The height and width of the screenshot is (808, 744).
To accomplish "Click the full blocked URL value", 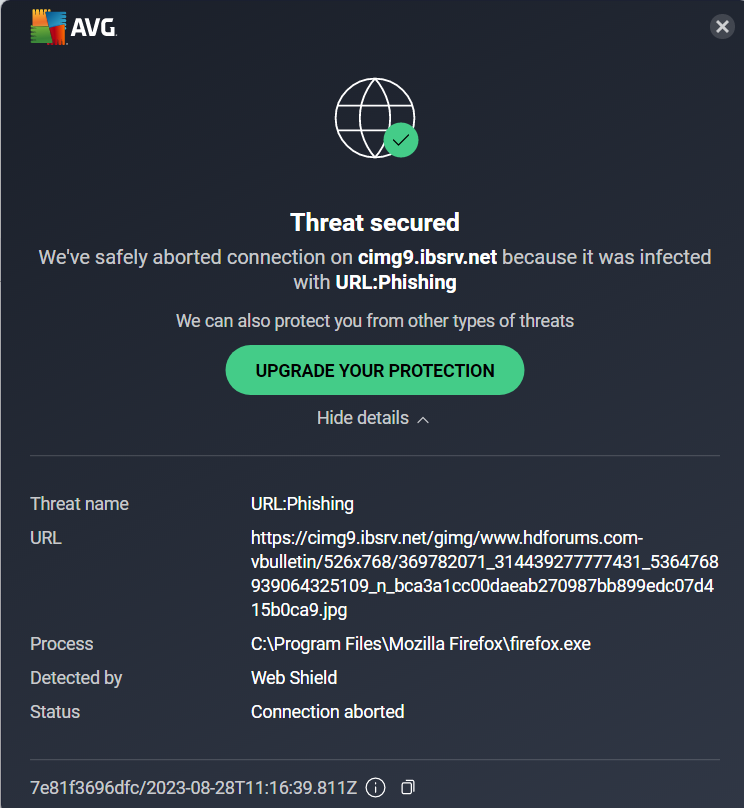I will [x=484, y=573].
